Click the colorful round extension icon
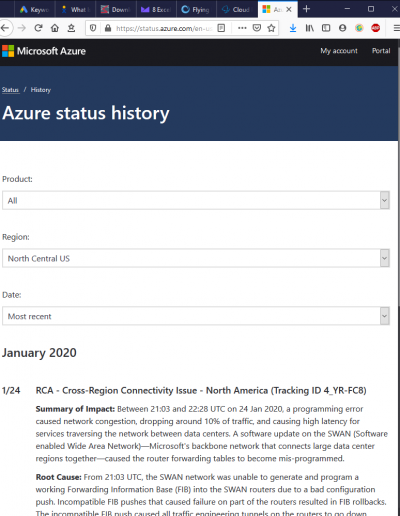Screen dimensions: 400x516 click(x=359, y=28)
